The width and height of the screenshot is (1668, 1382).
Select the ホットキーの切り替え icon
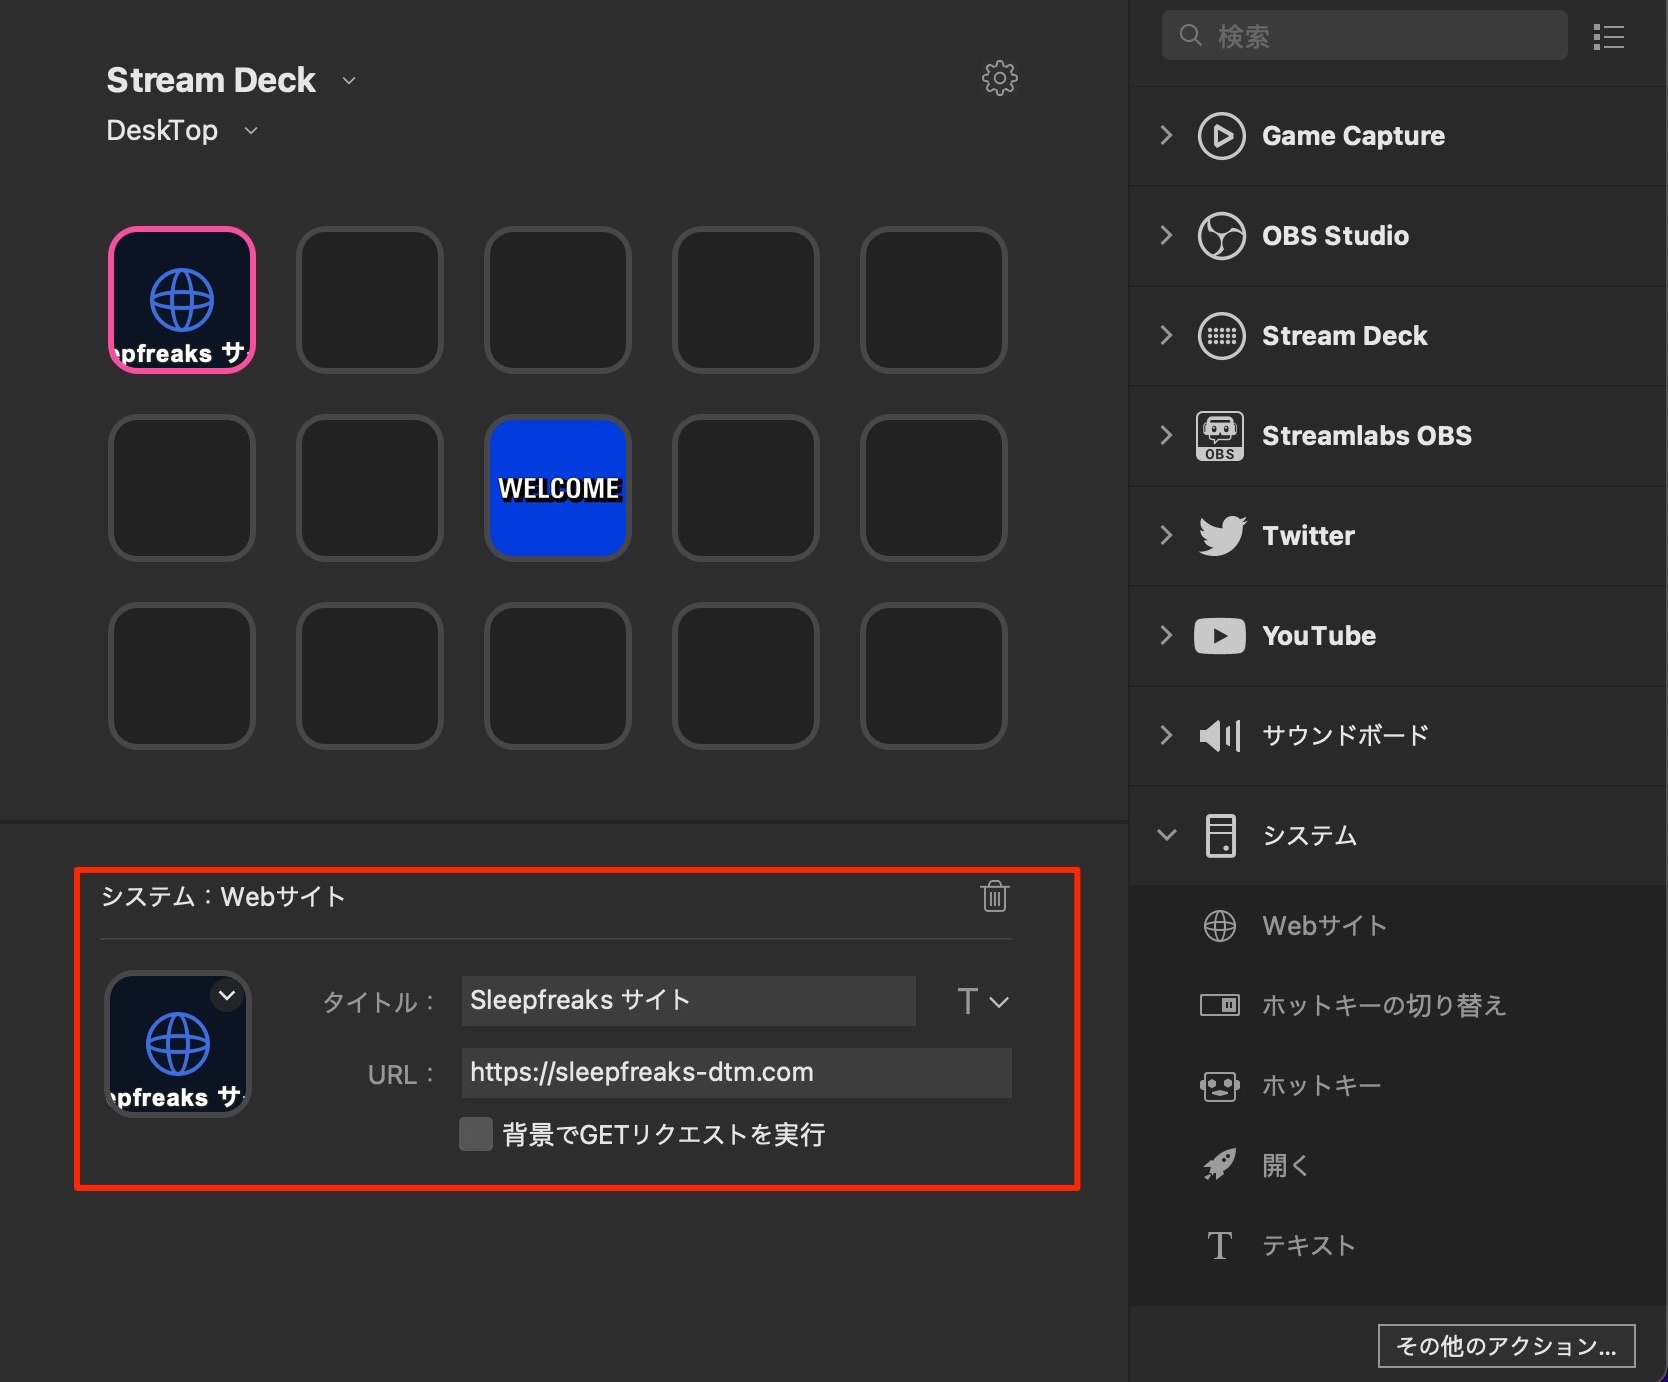1219,1005
